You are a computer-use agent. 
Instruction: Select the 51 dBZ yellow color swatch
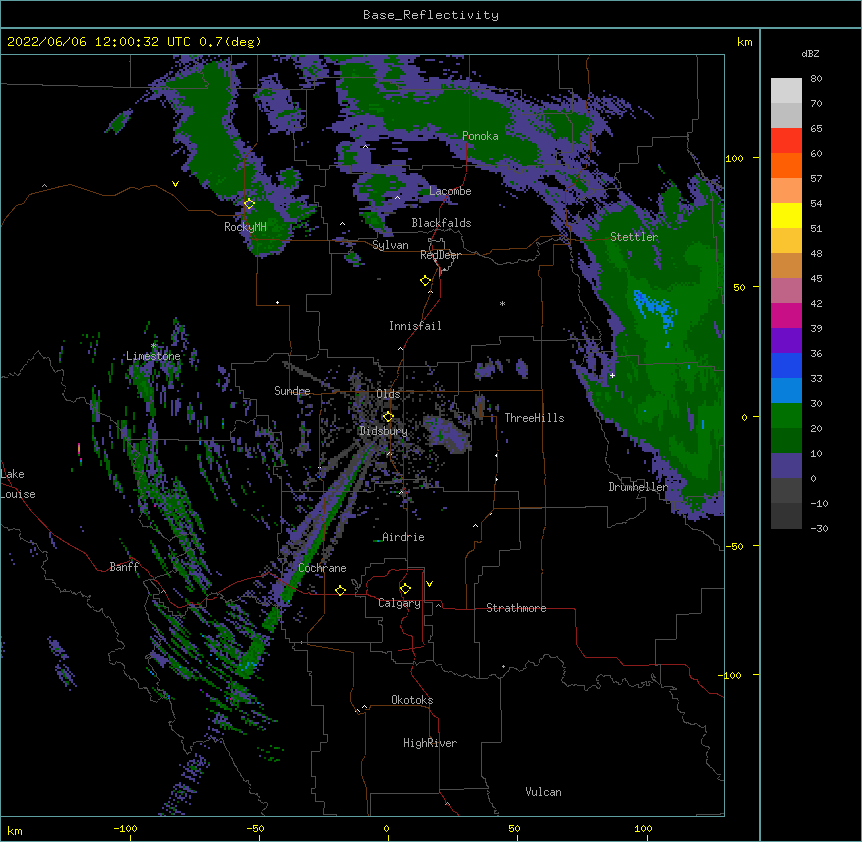[x=786, y=215]
